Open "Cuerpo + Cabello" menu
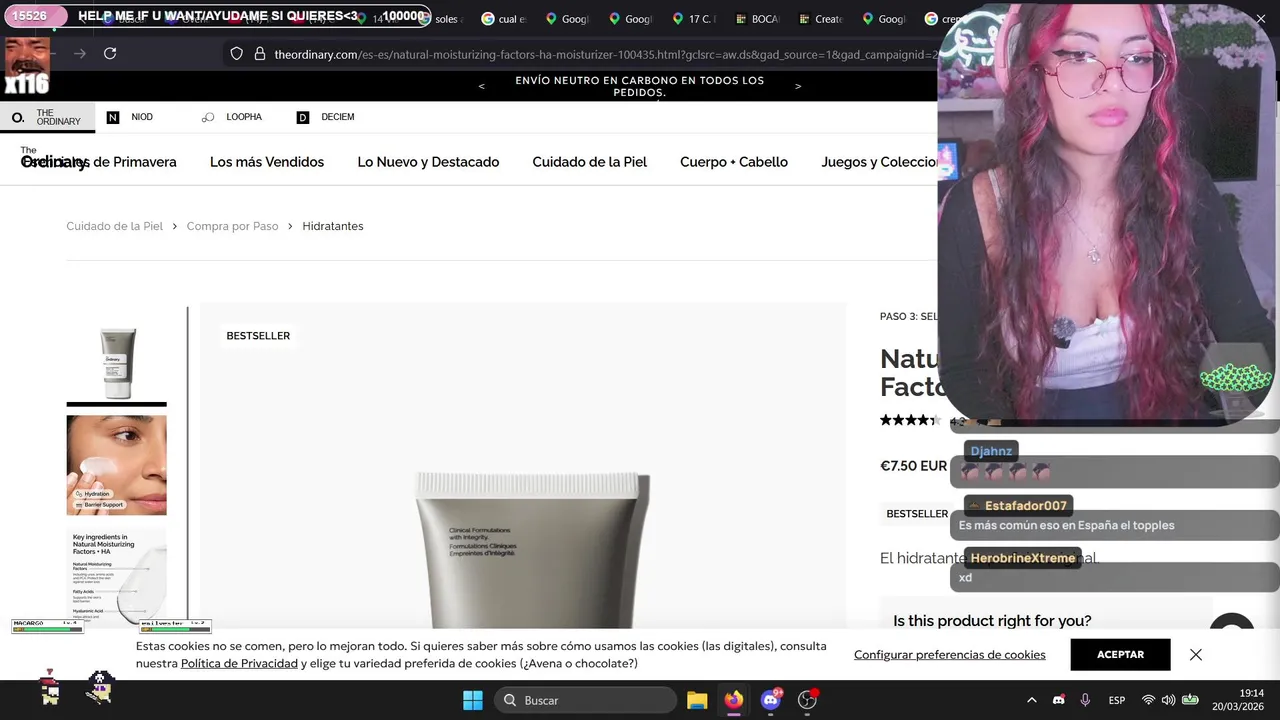 (x=734, y=162)
